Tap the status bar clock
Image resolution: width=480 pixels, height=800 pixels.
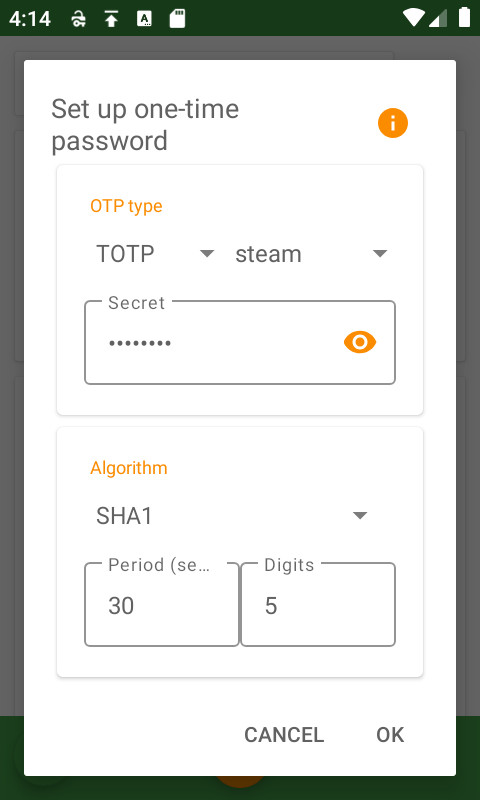30,19
